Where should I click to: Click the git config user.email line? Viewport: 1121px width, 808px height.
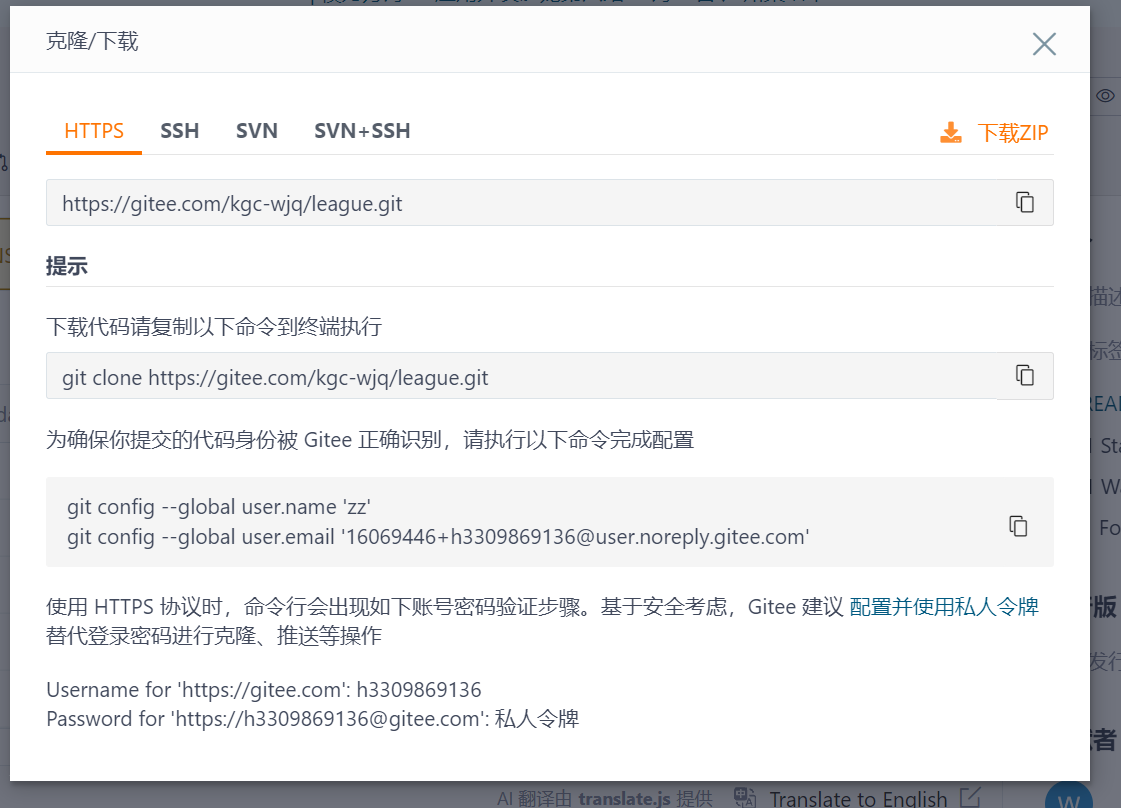[438, 537]
